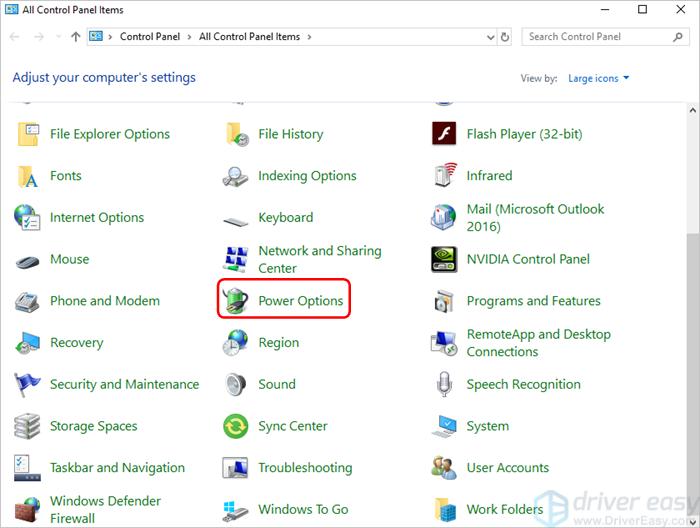Open the User Accounts icon
The image size is (700, 528).
point(444,467)
